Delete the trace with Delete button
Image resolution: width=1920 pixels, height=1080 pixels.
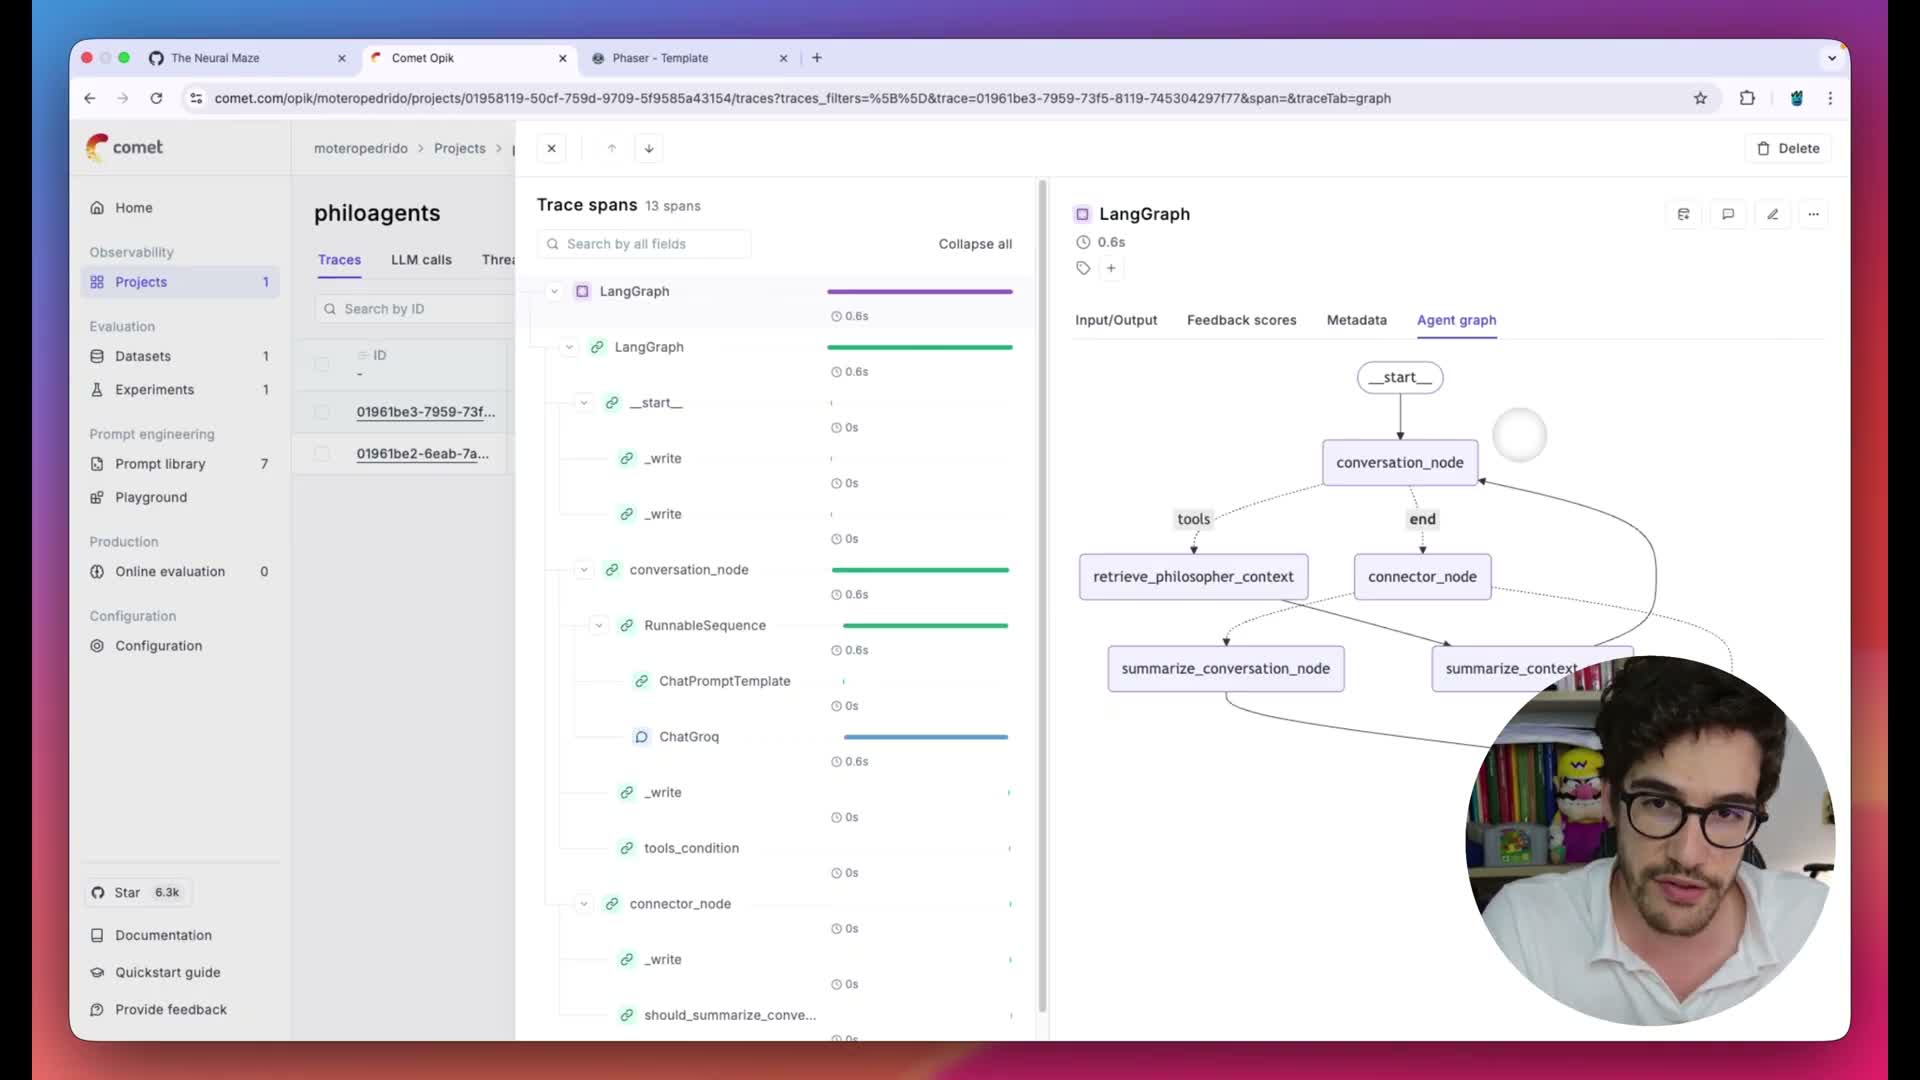[1788, 148]
